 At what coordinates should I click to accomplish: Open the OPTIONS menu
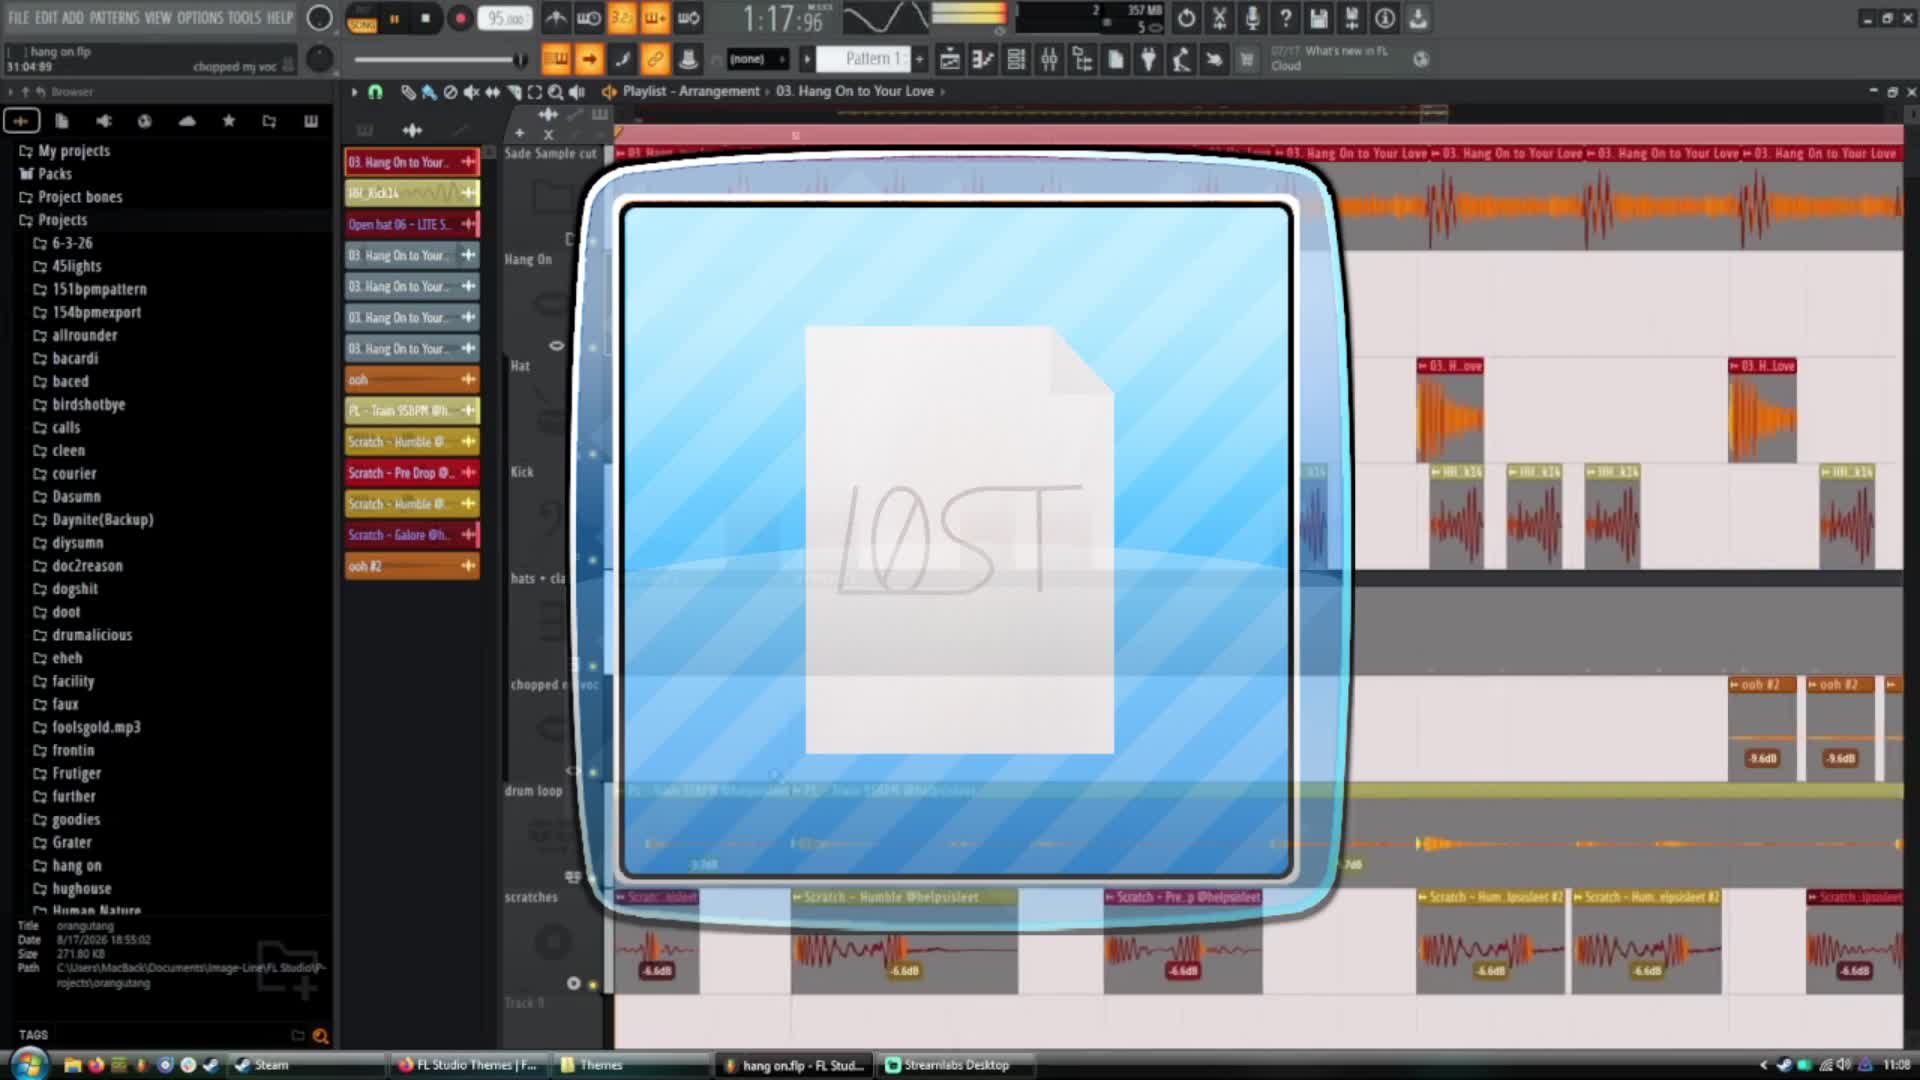[x=200, y=17]
